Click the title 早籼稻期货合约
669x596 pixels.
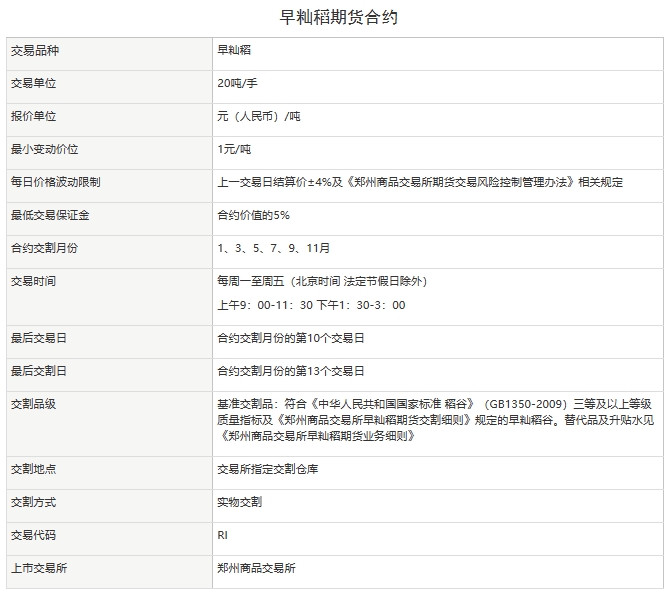334,17
